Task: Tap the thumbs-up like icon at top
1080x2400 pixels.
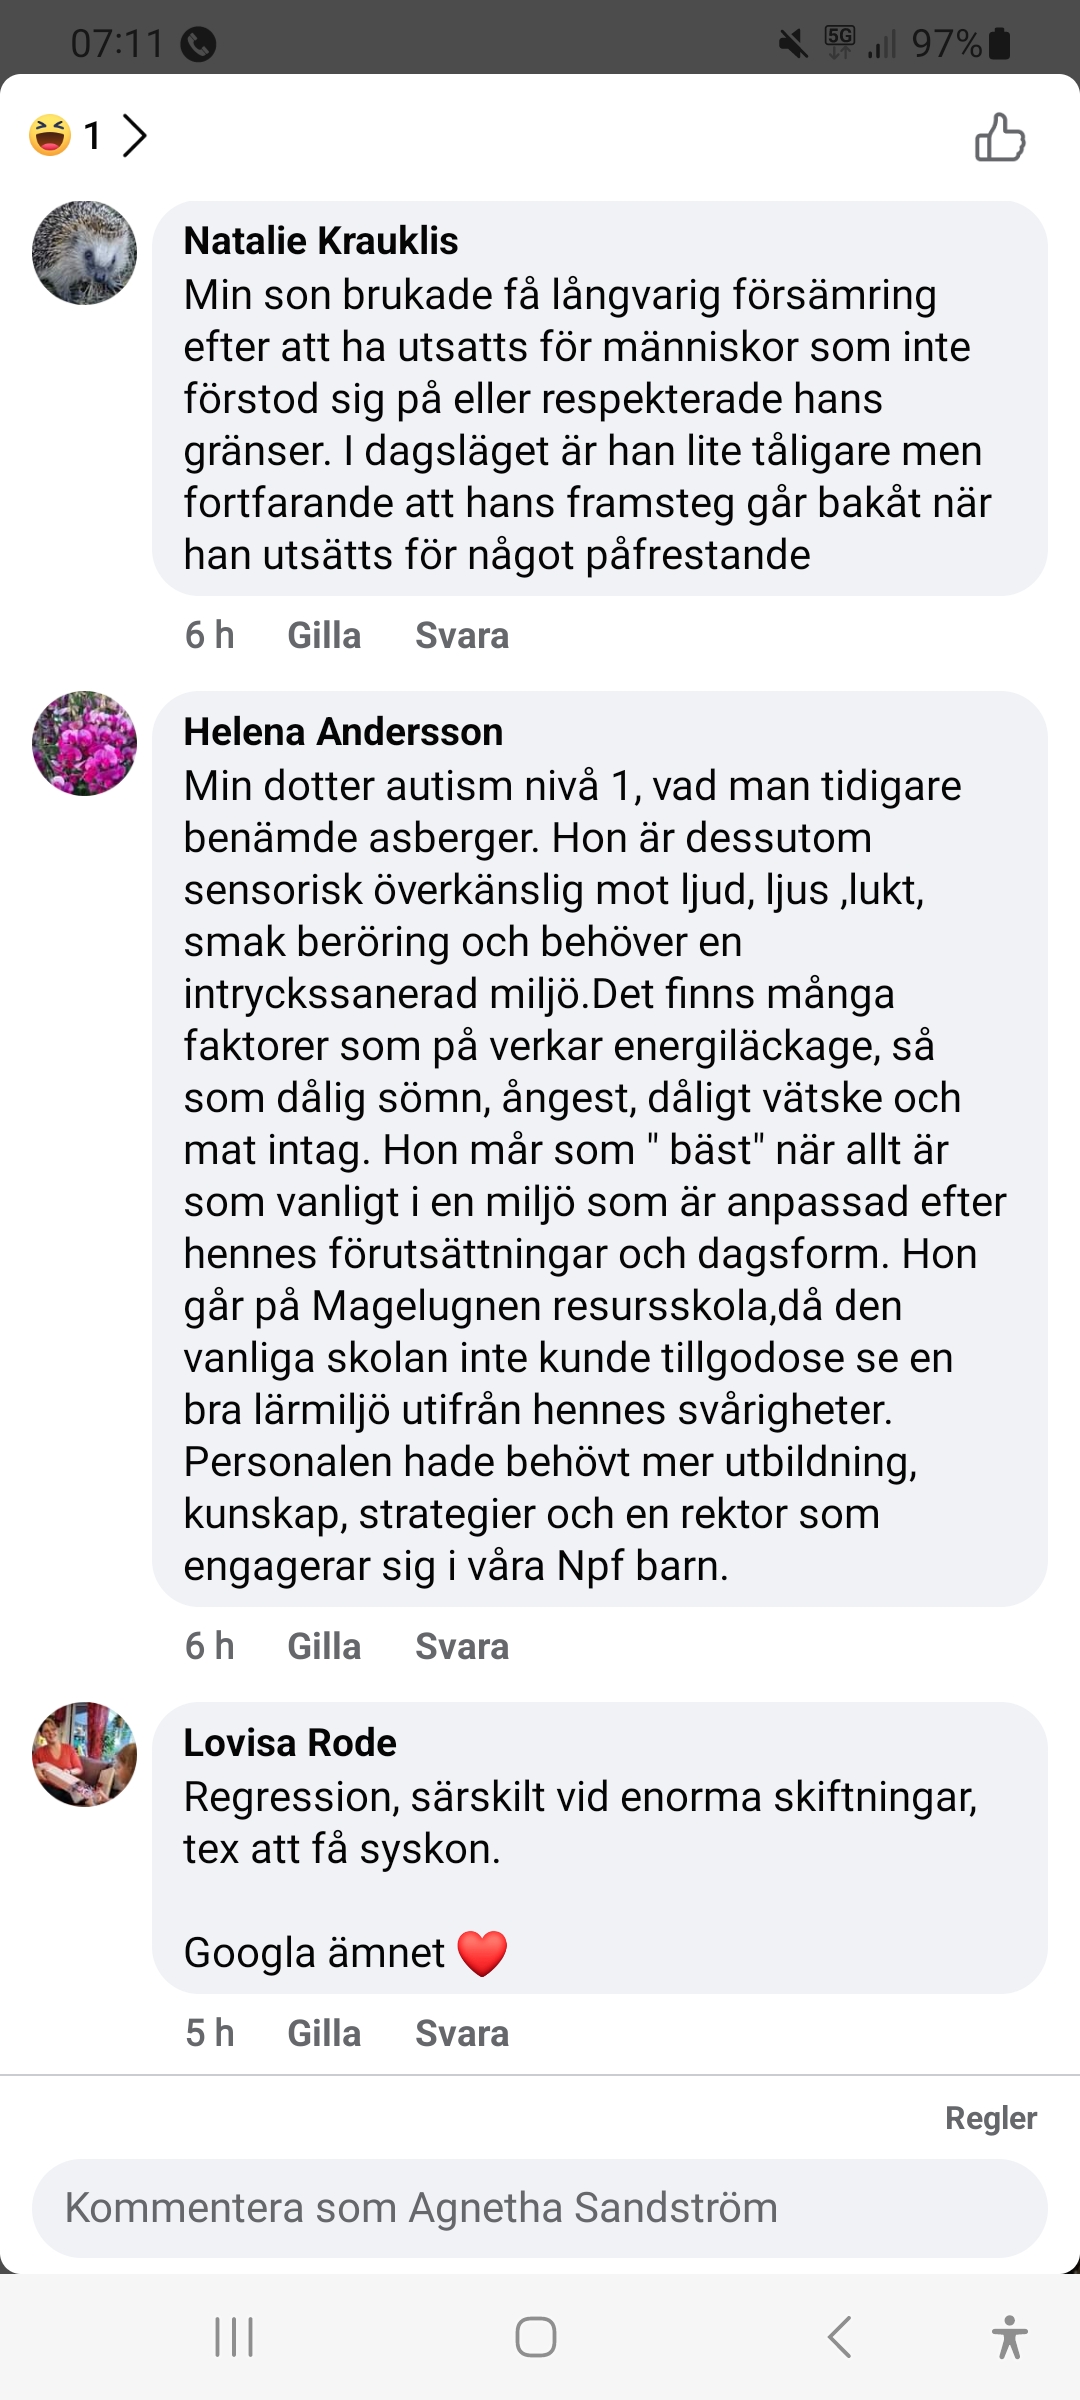Action: pyautogui.click(x=1000, y=137)
